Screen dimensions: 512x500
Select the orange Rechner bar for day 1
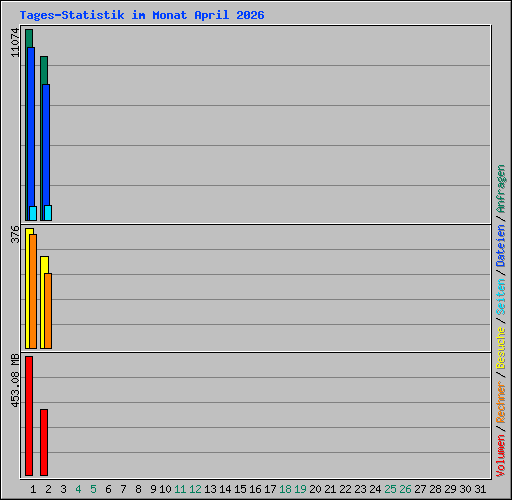[33, 291]
